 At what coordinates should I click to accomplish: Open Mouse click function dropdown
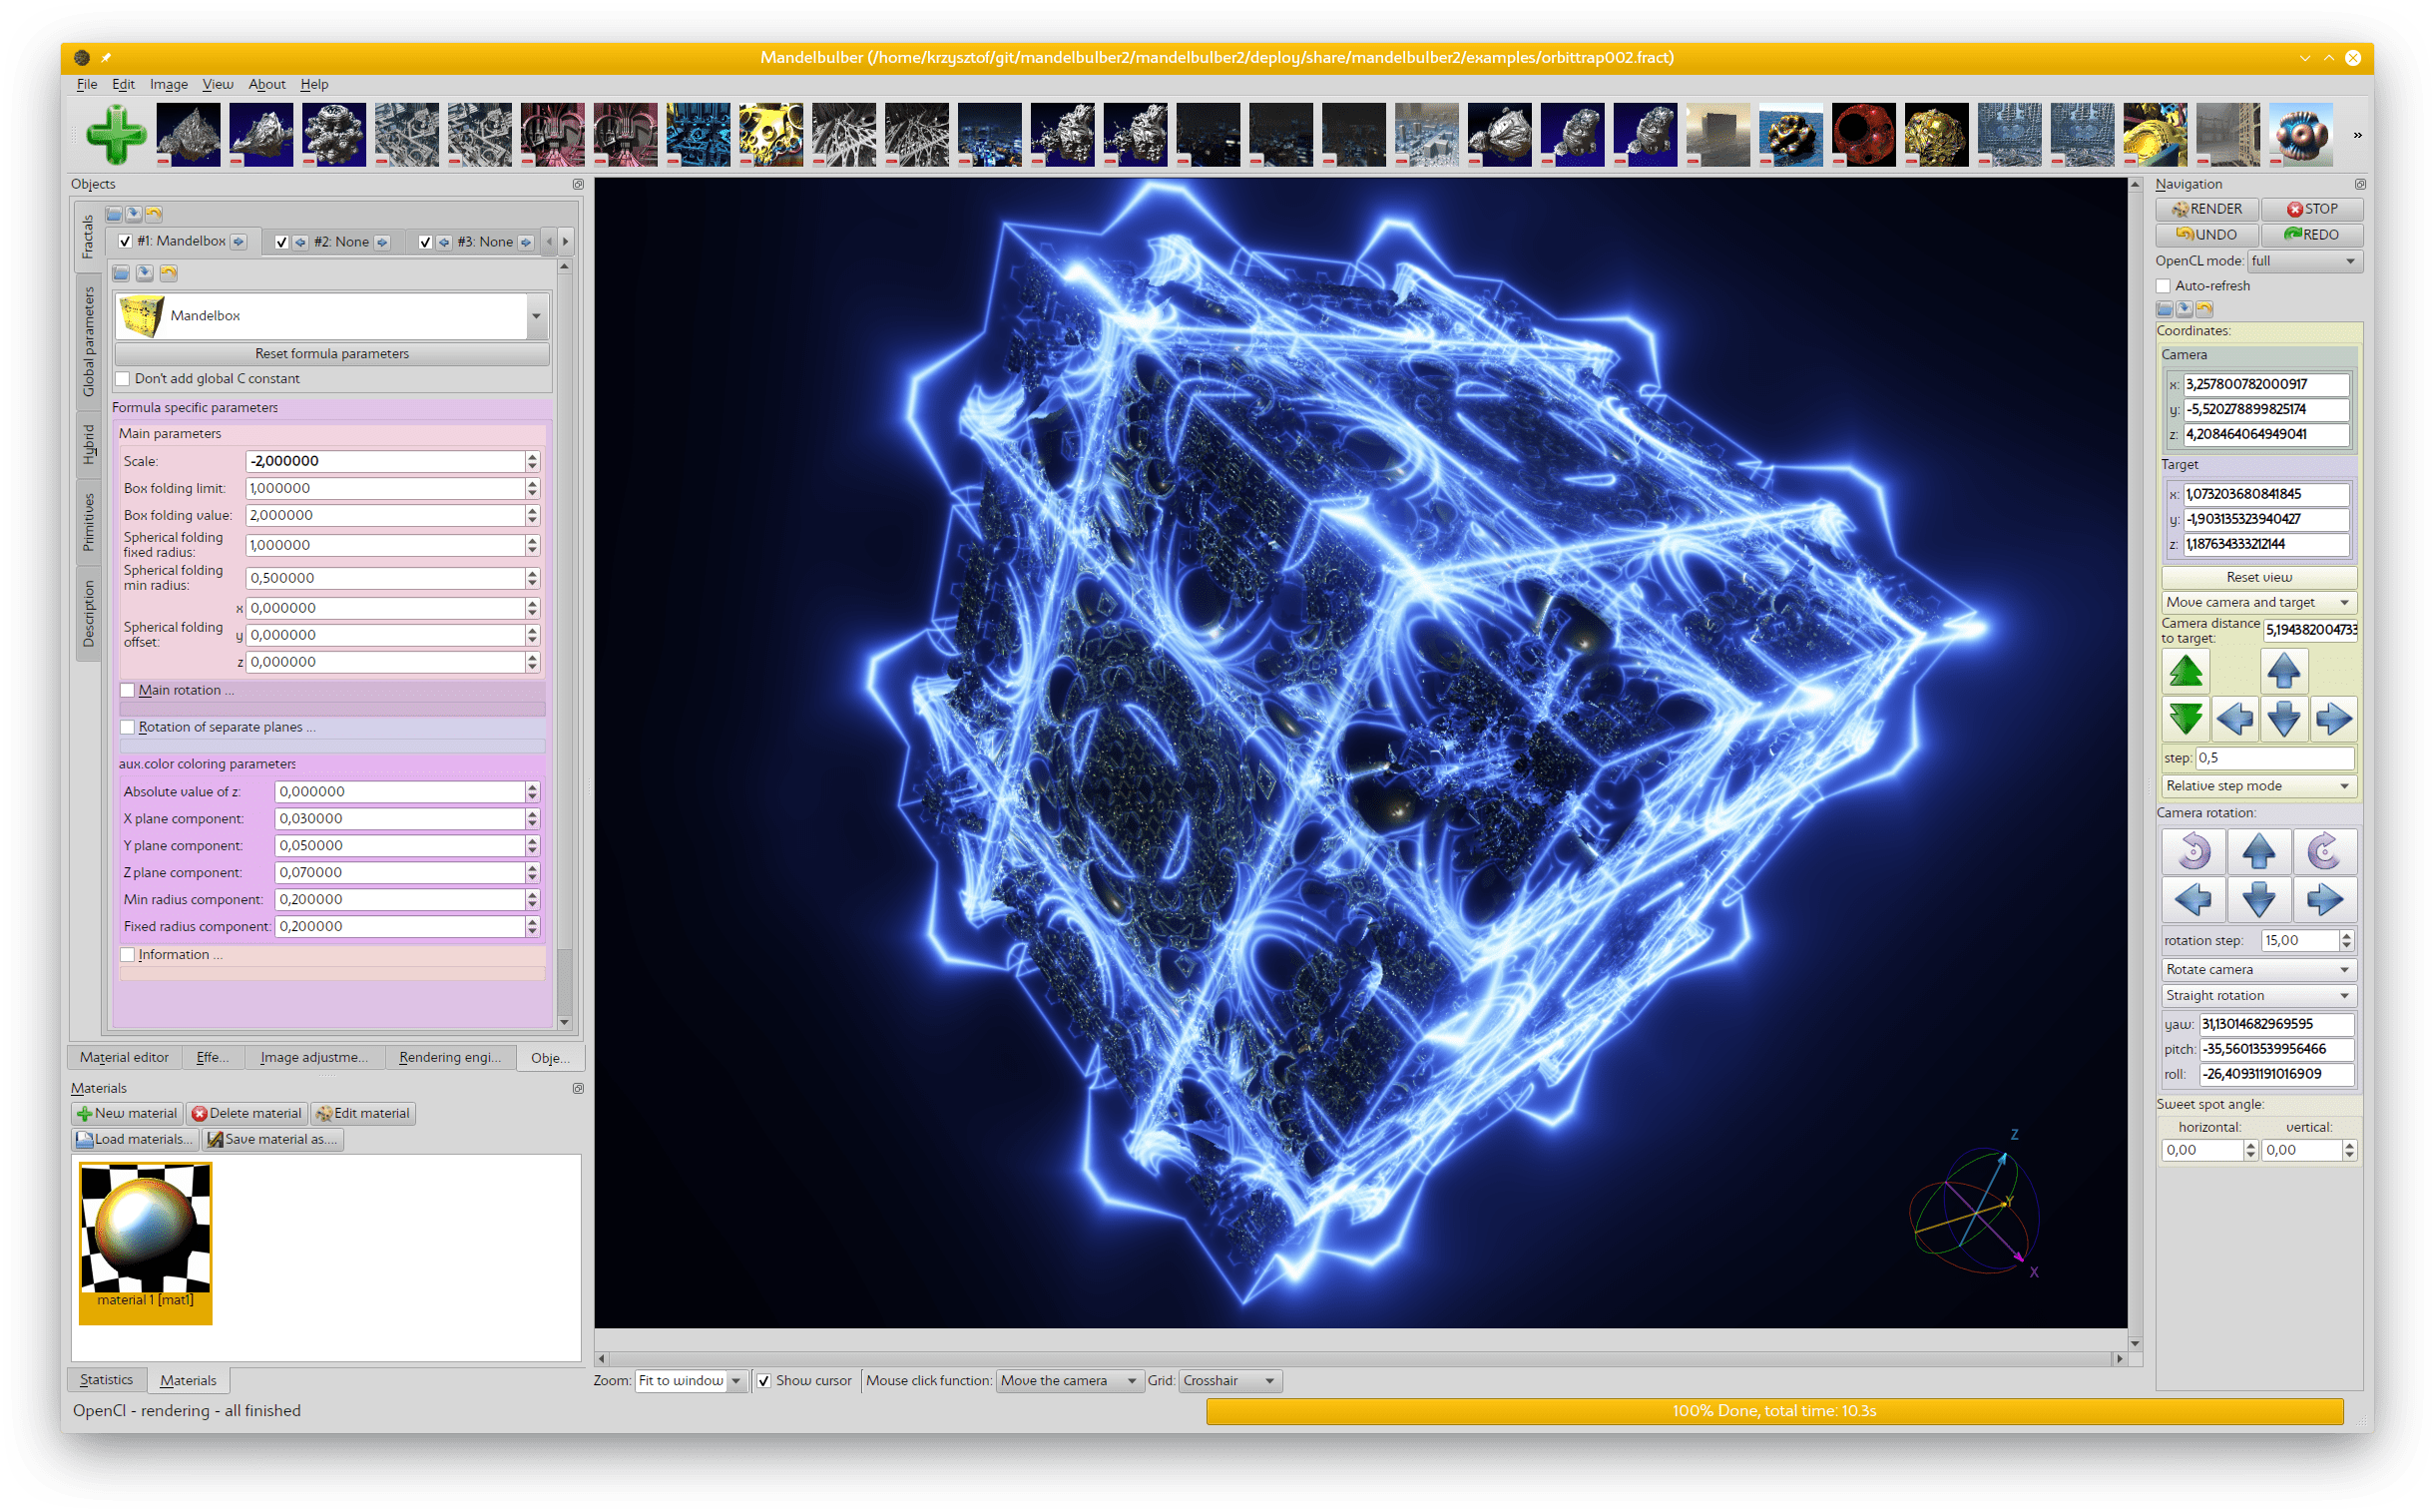(1068, 1381)
